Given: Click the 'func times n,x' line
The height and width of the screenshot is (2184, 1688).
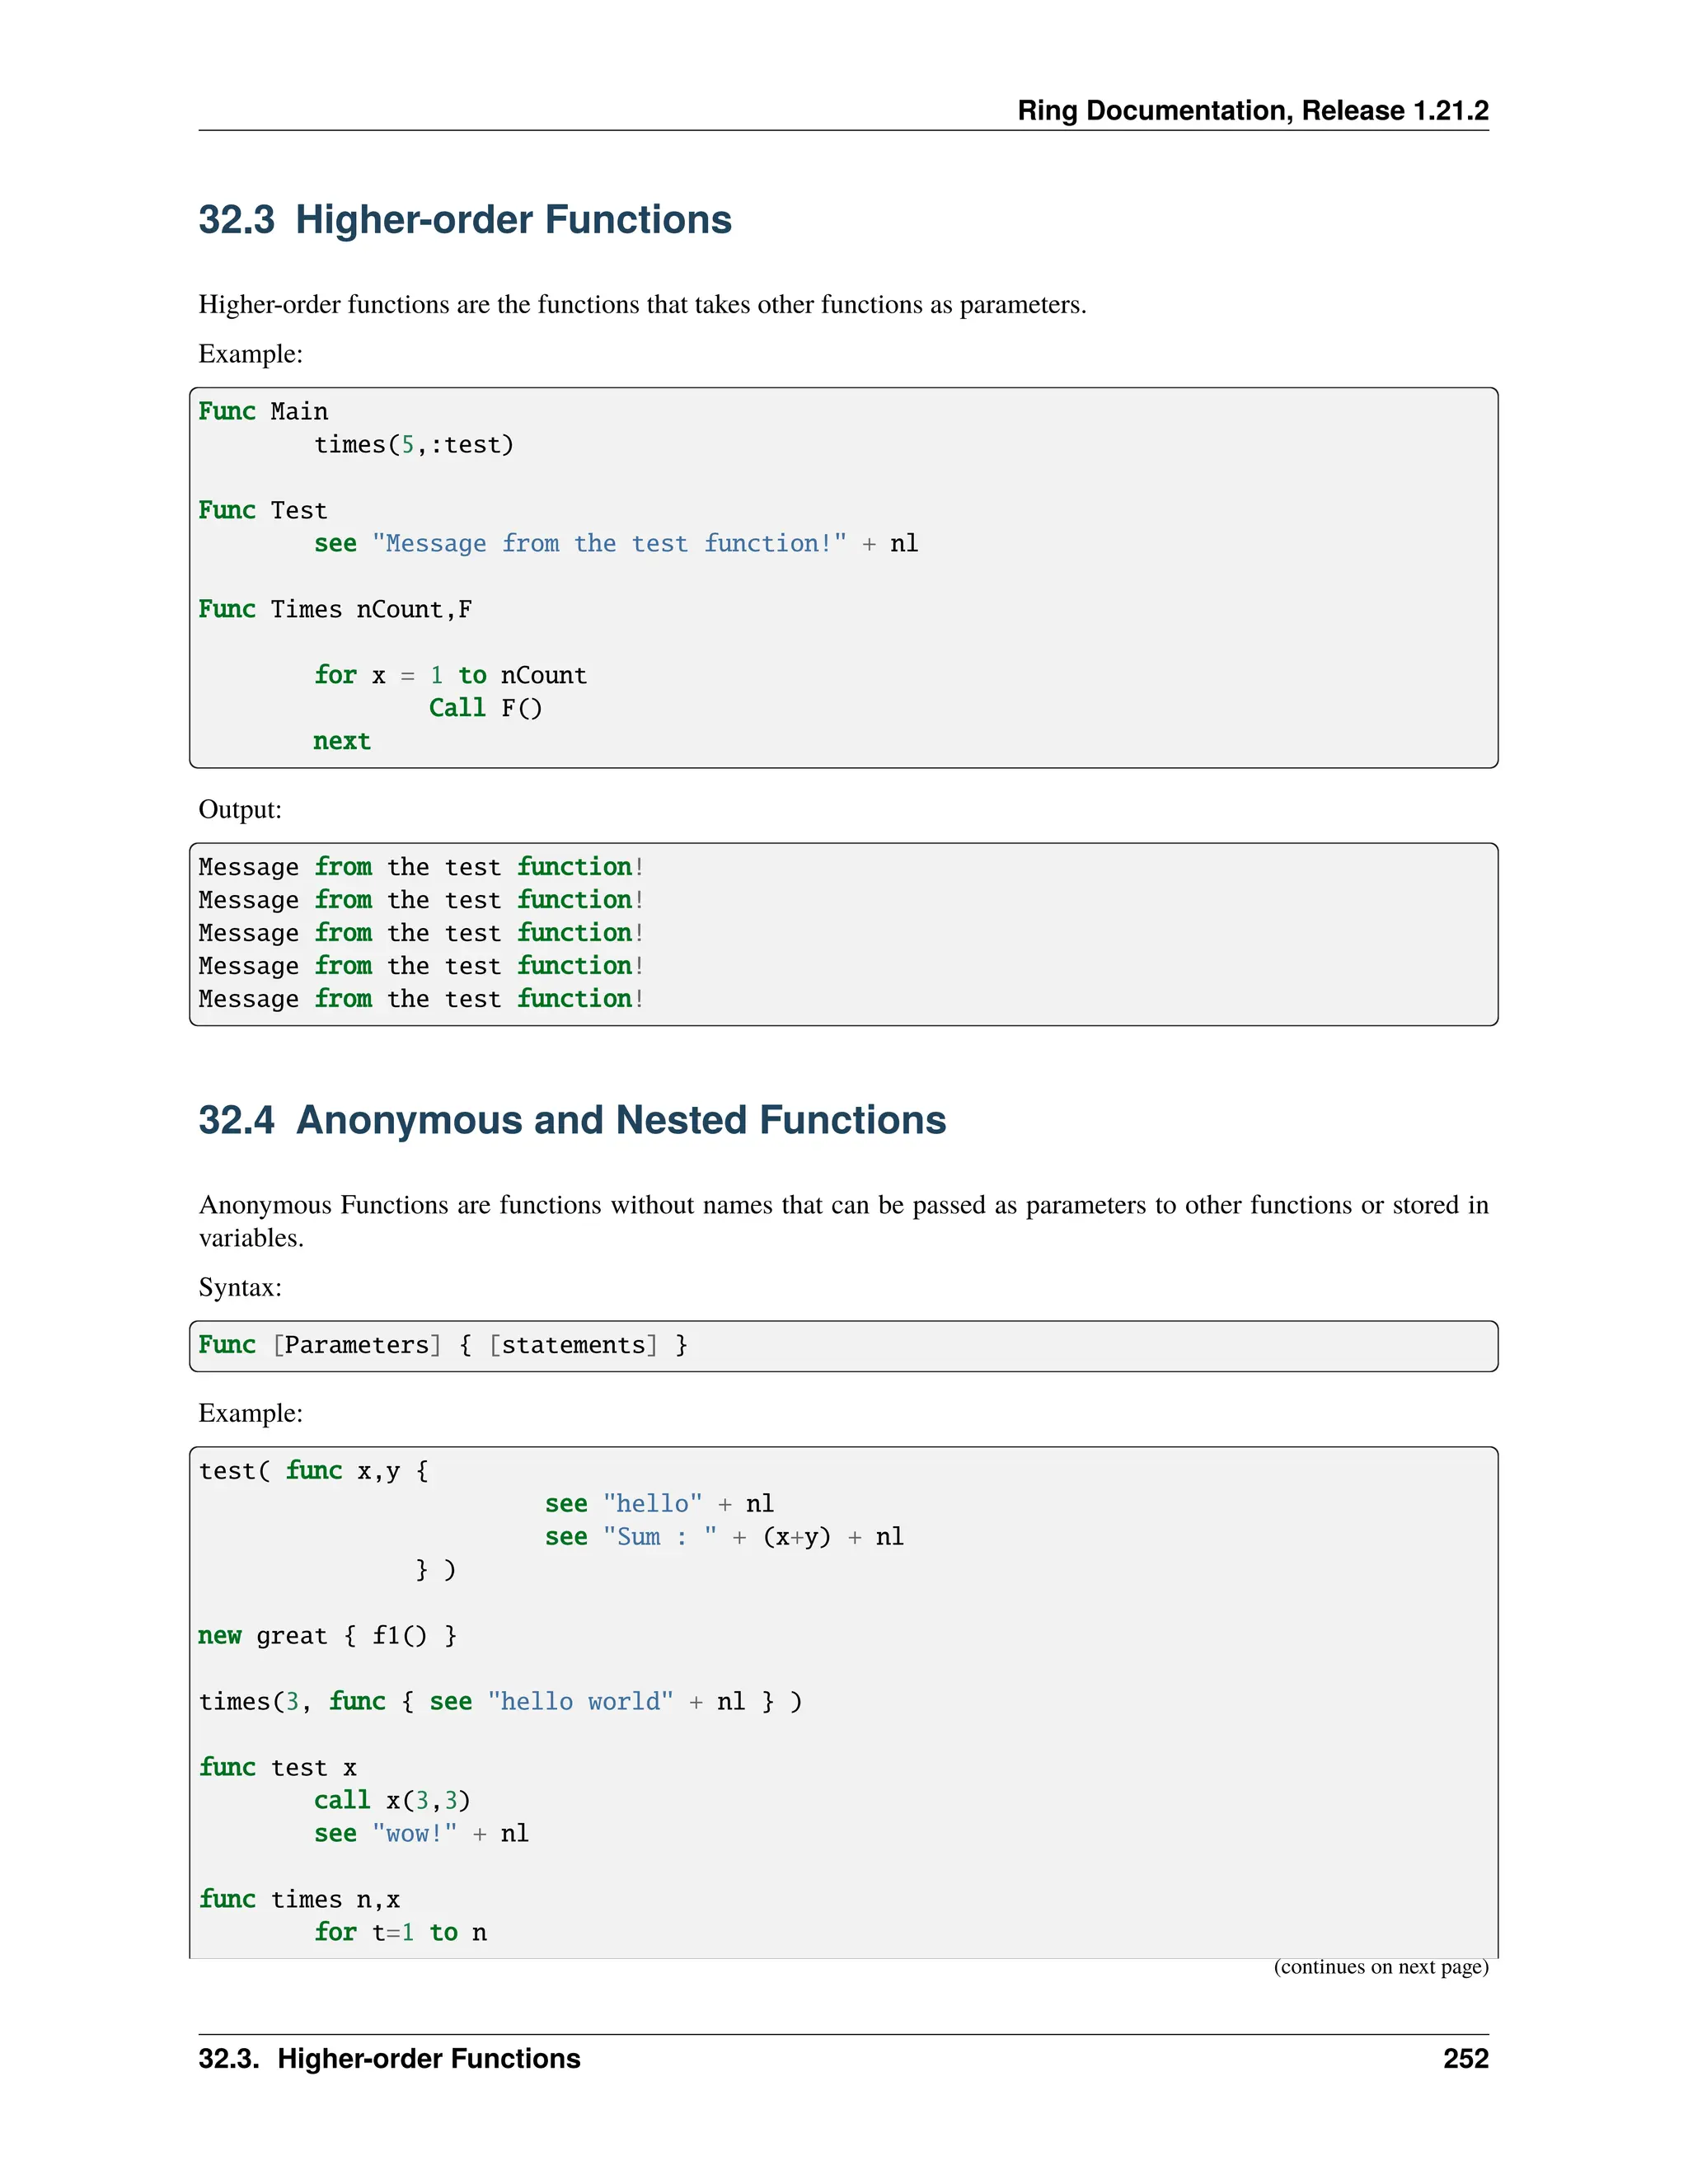Looking at the screenshot, I should [x=299, y=1900].
